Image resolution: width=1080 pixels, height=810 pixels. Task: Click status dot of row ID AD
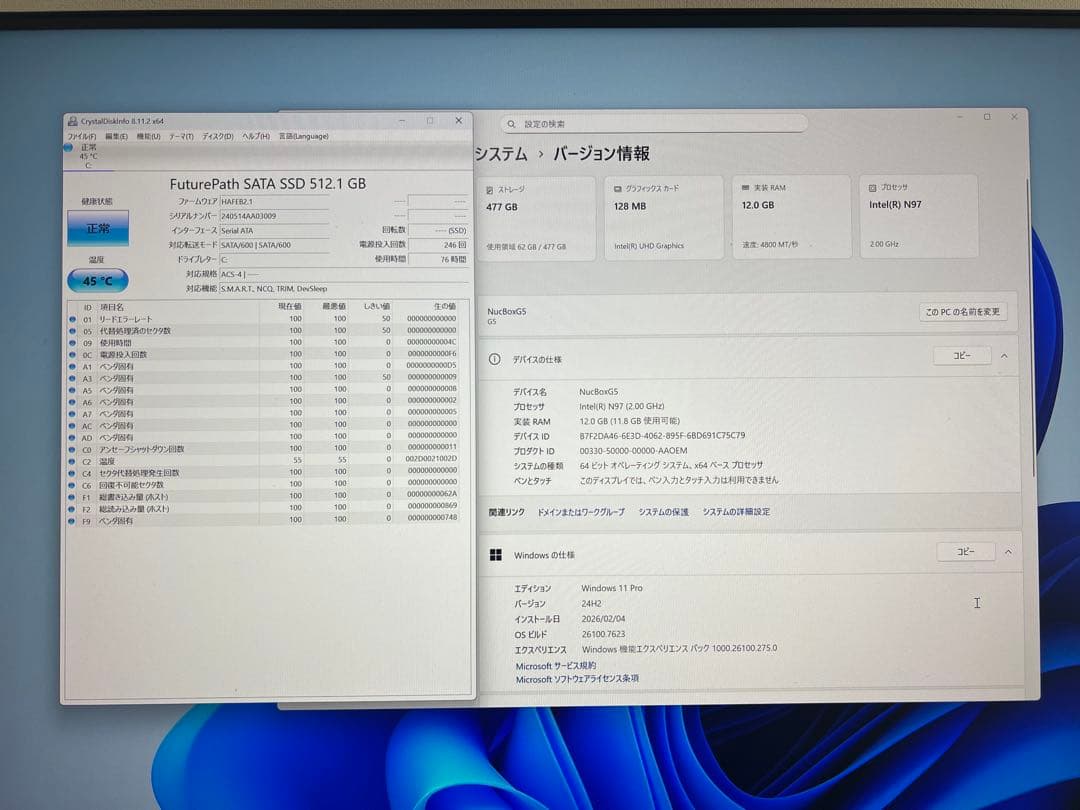pos(72,437)
